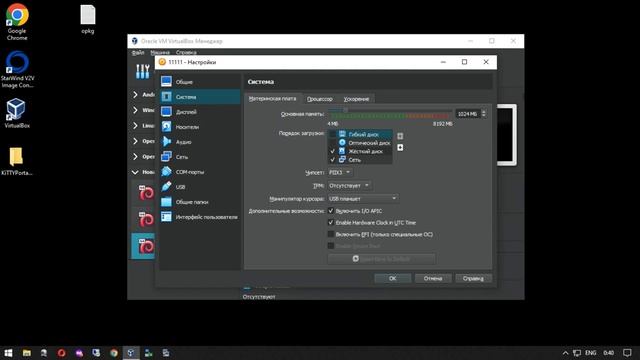Image resolution: width=640 pixels, height=360 pixels.
Task: Click the VM preview thumbnail in Manager
Action: click(507, 135)
